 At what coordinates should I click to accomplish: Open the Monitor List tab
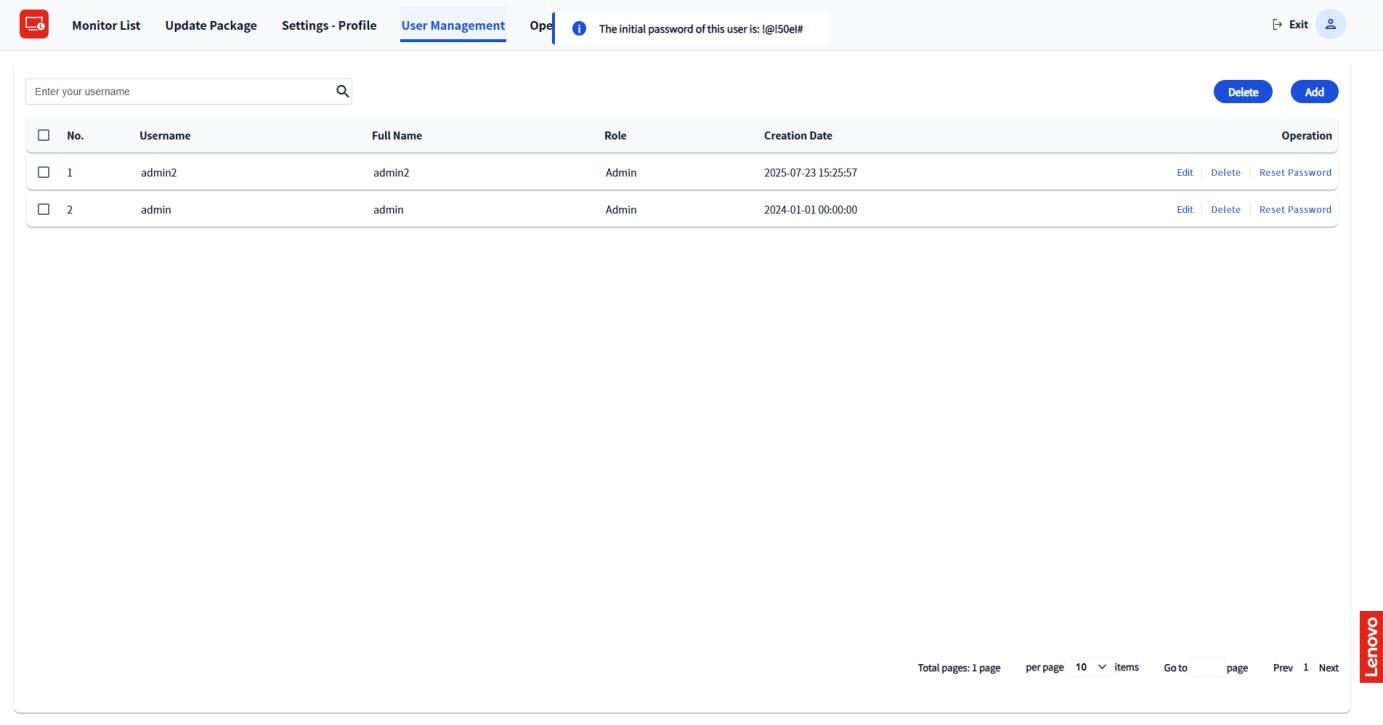(106, 25)
